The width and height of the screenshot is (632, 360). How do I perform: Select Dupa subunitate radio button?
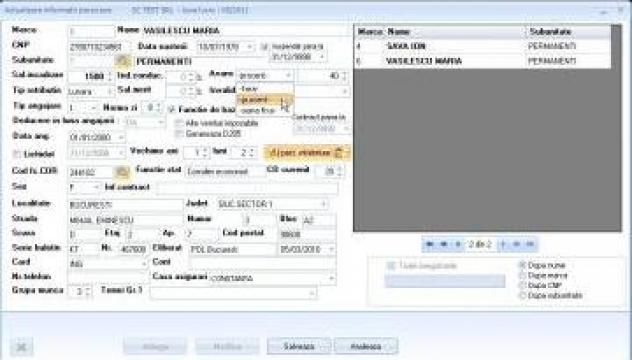(522, 295)
